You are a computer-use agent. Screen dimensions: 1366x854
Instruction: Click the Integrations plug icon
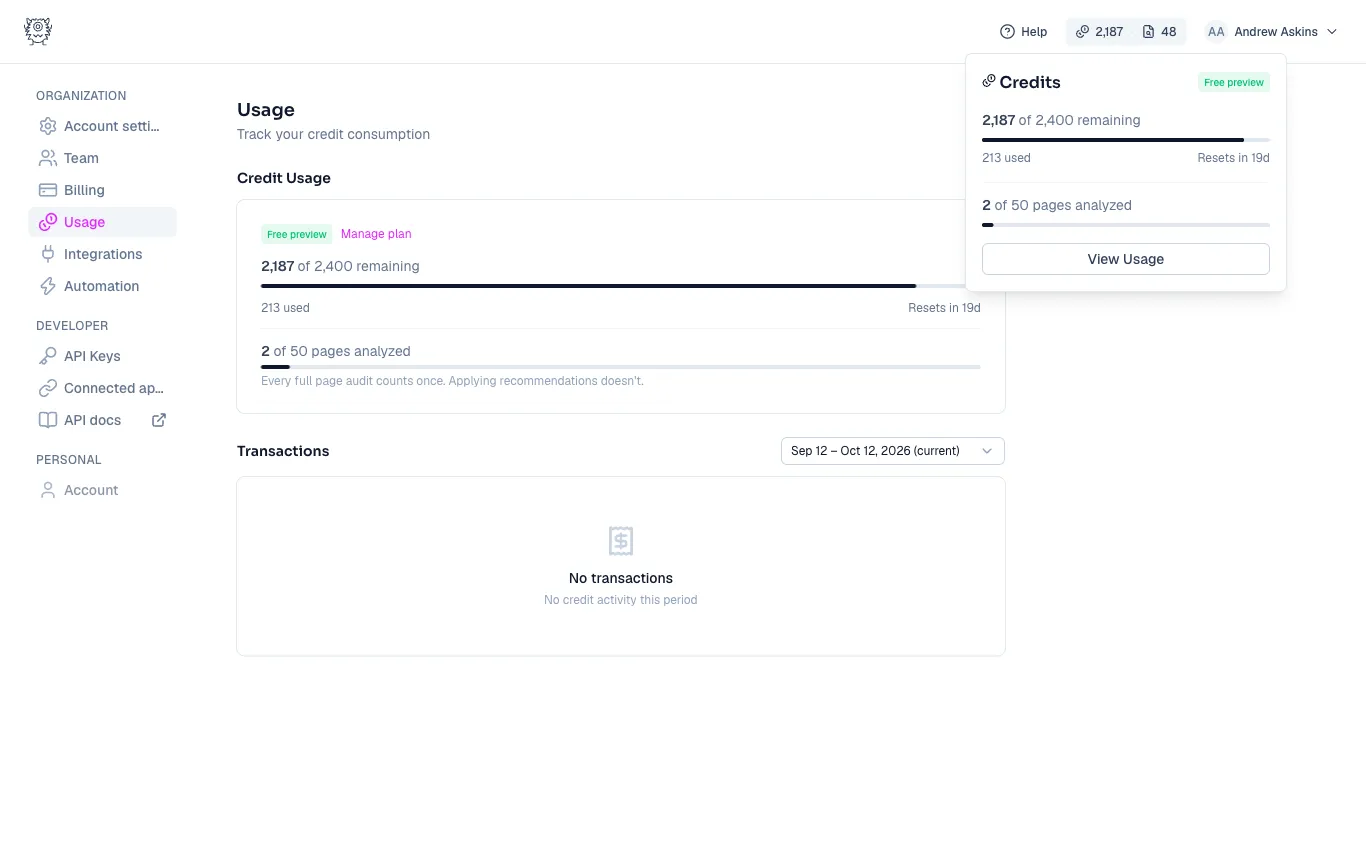click(47, 254)
